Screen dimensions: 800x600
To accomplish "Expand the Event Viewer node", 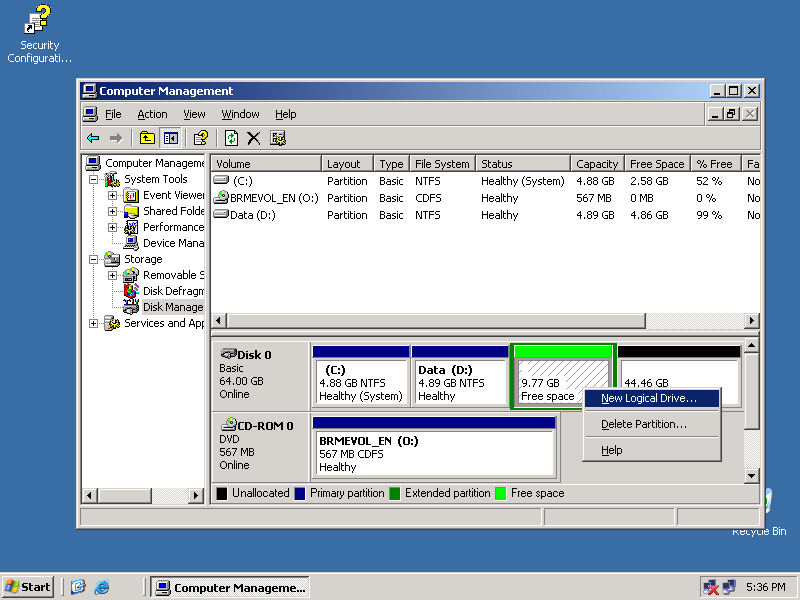I will coord(112,195).
